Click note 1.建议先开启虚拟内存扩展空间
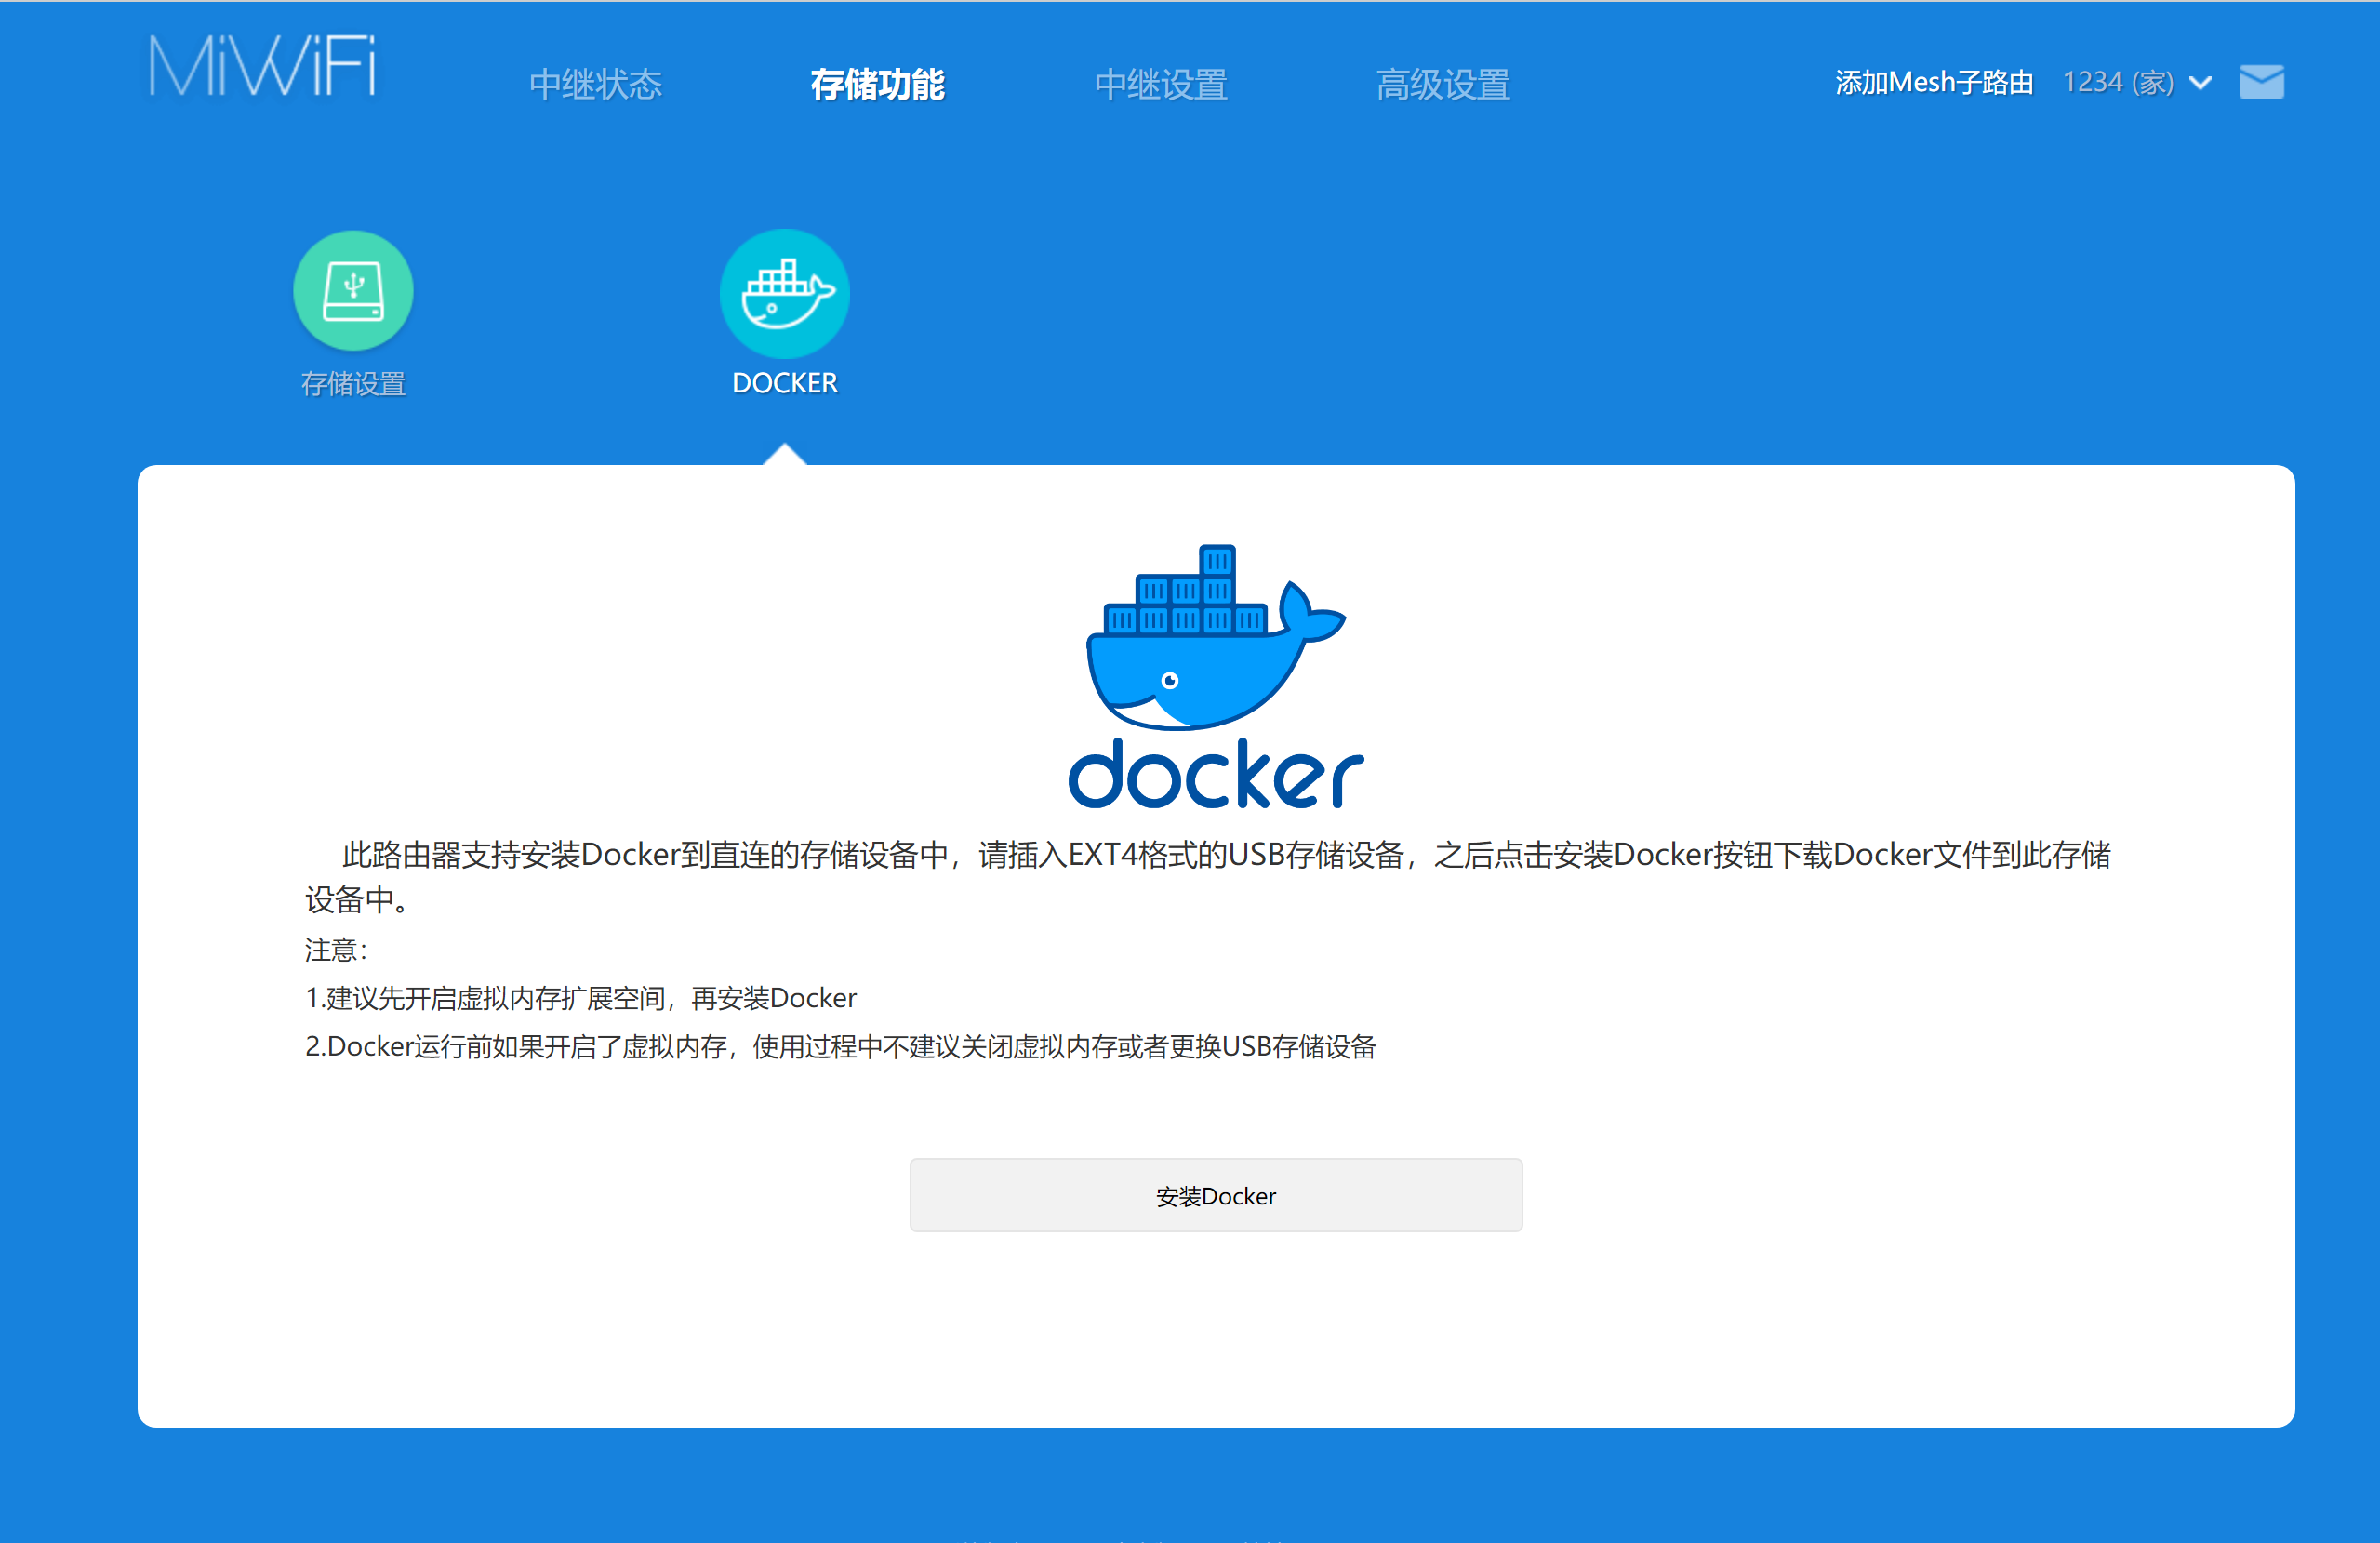Screen dimensions: 2380x1543 [581, 998]
